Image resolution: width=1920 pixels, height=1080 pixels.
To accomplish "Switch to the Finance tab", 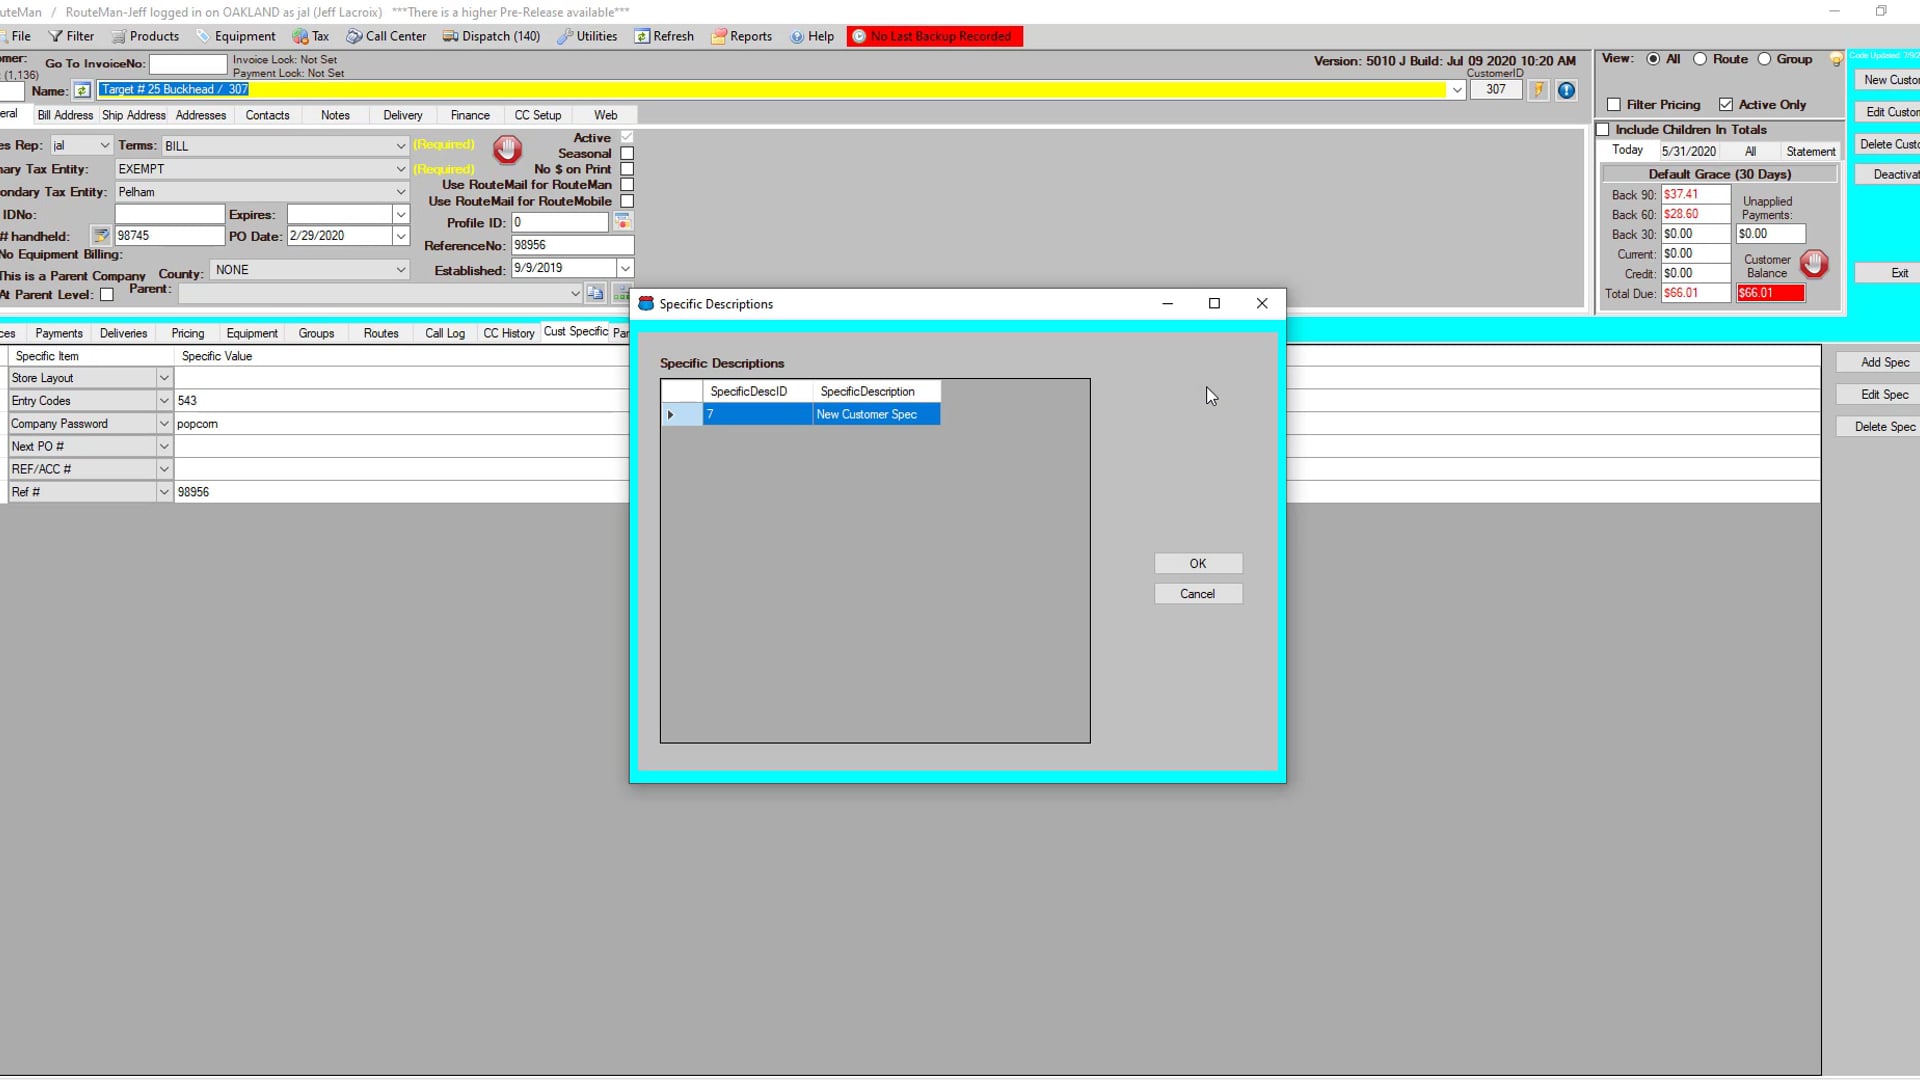I will (470, 115).
